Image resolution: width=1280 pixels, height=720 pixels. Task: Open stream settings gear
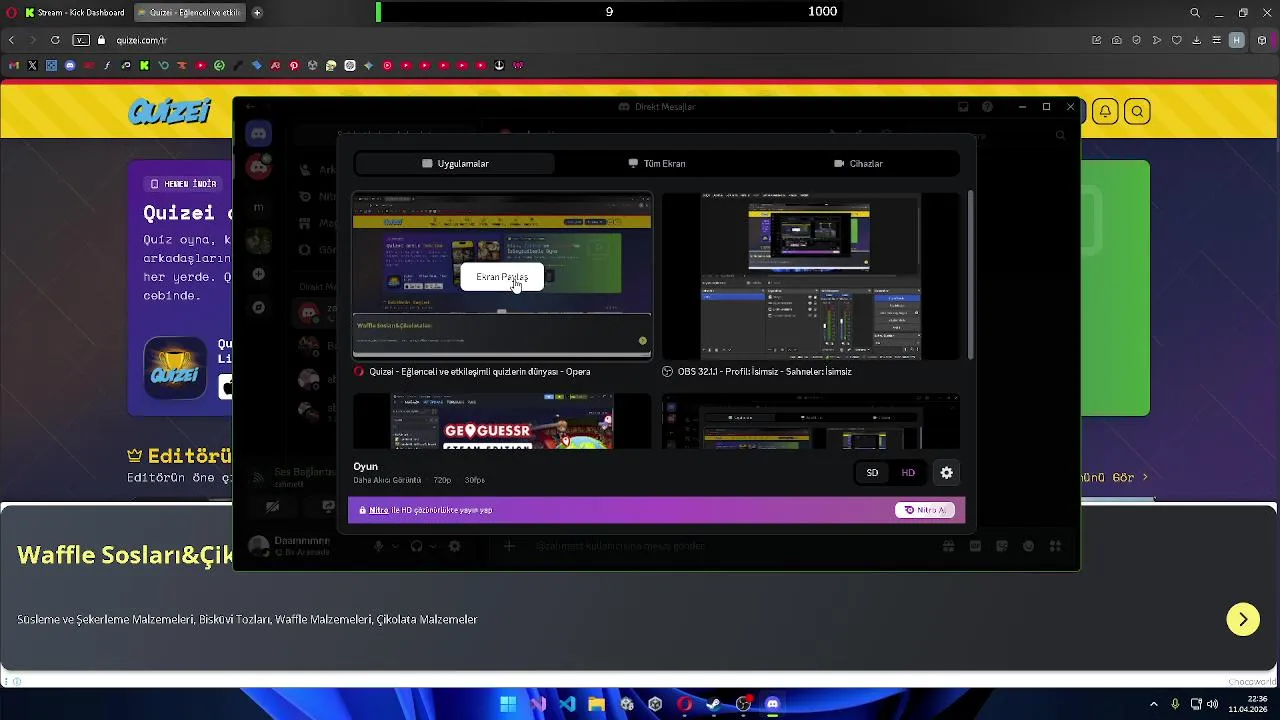[x=946, y=473]
